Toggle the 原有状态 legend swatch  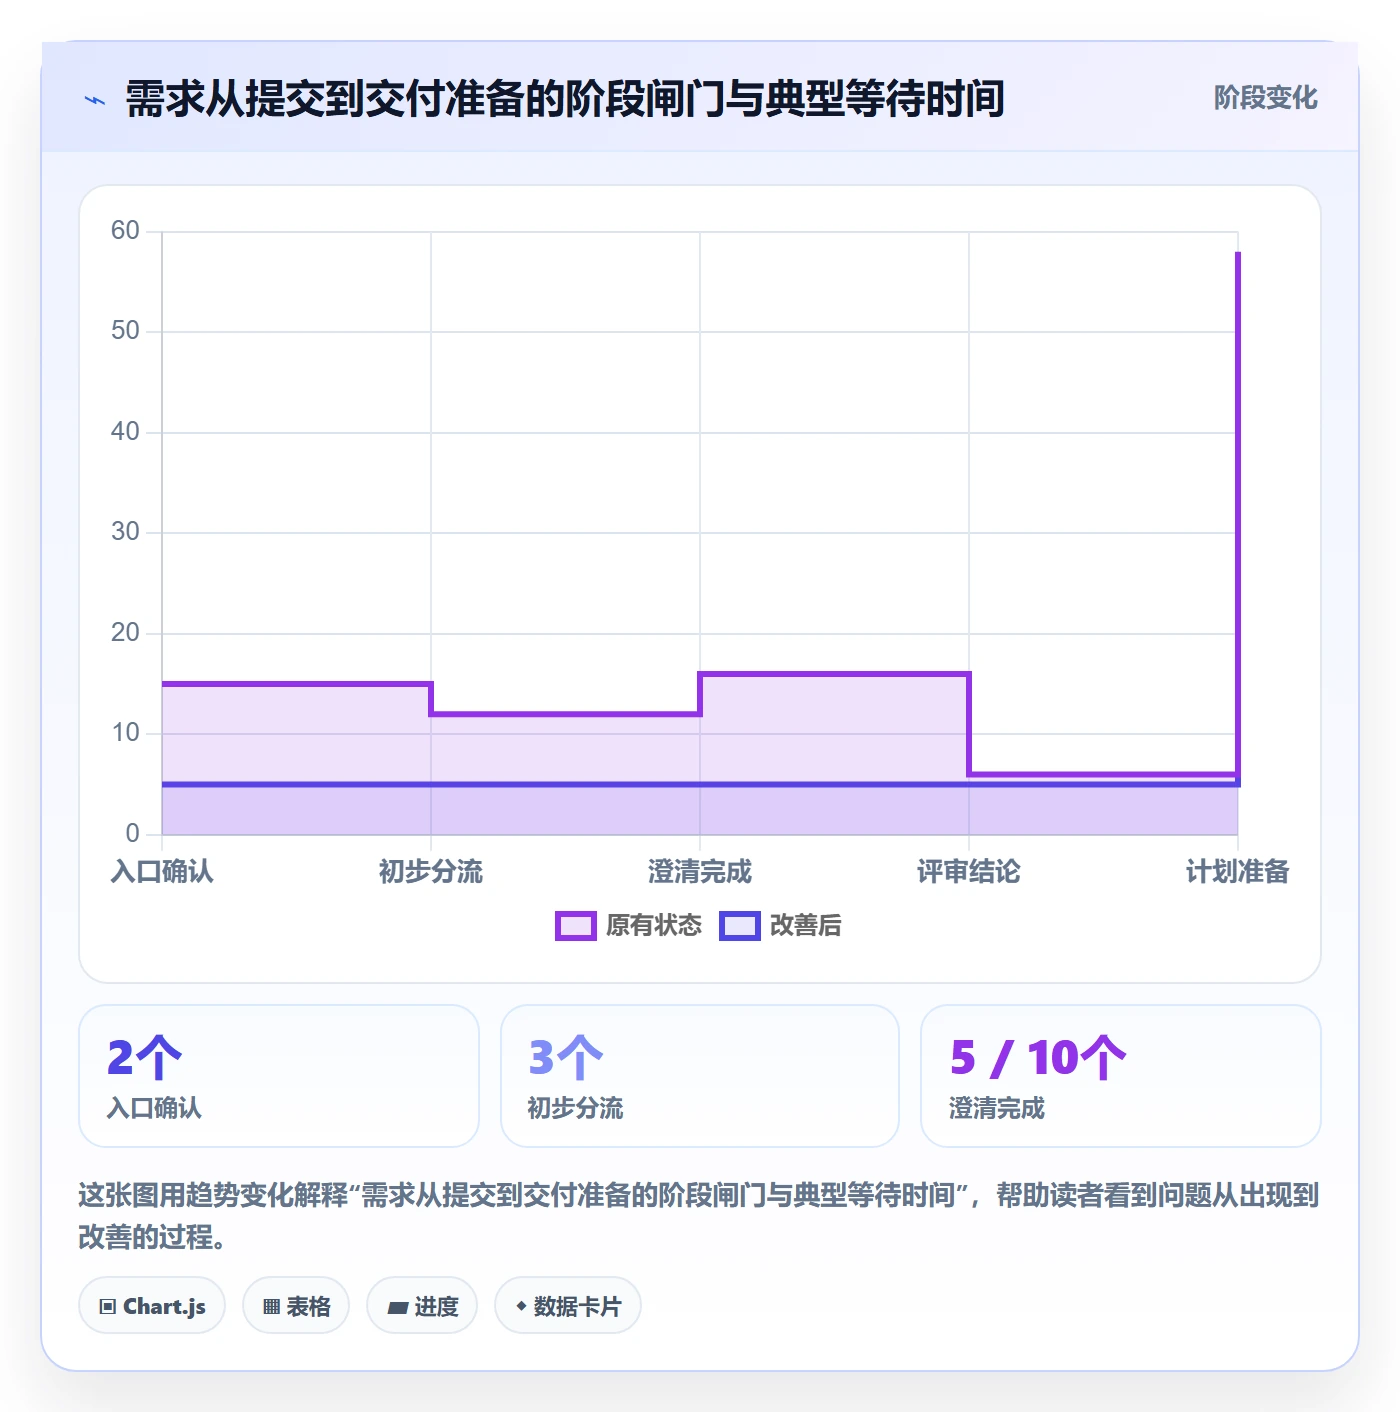576,926
